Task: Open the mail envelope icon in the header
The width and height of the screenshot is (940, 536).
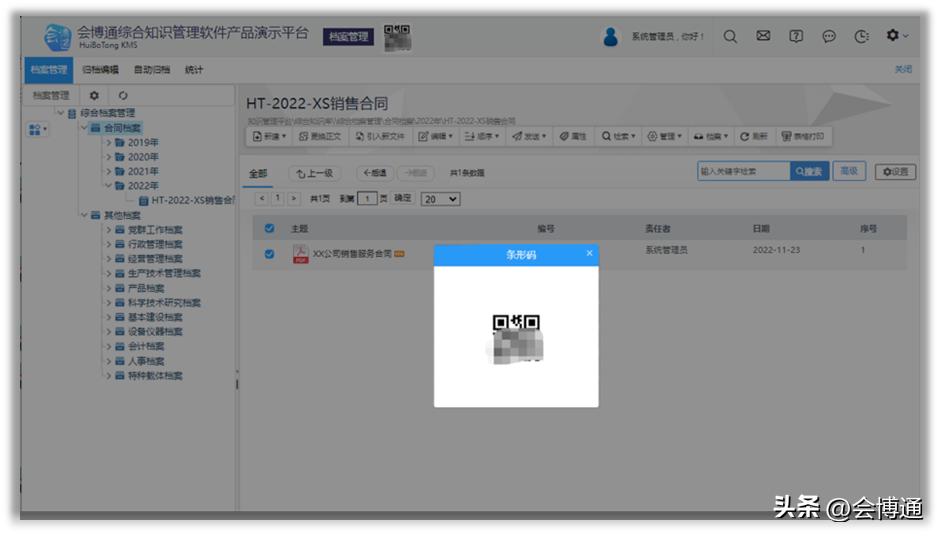Action: [763, 36]
